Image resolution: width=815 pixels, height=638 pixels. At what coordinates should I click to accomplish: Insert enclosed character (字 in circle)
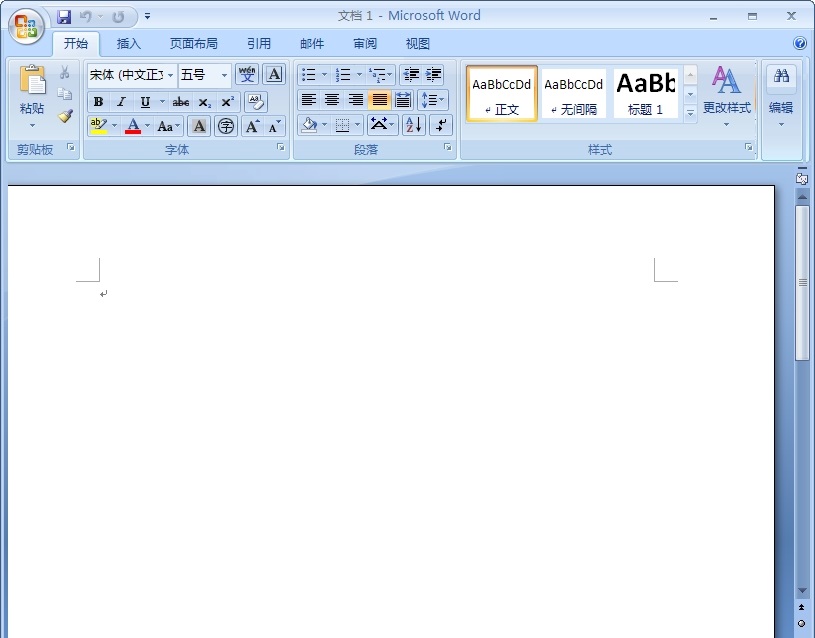point(226,126)
